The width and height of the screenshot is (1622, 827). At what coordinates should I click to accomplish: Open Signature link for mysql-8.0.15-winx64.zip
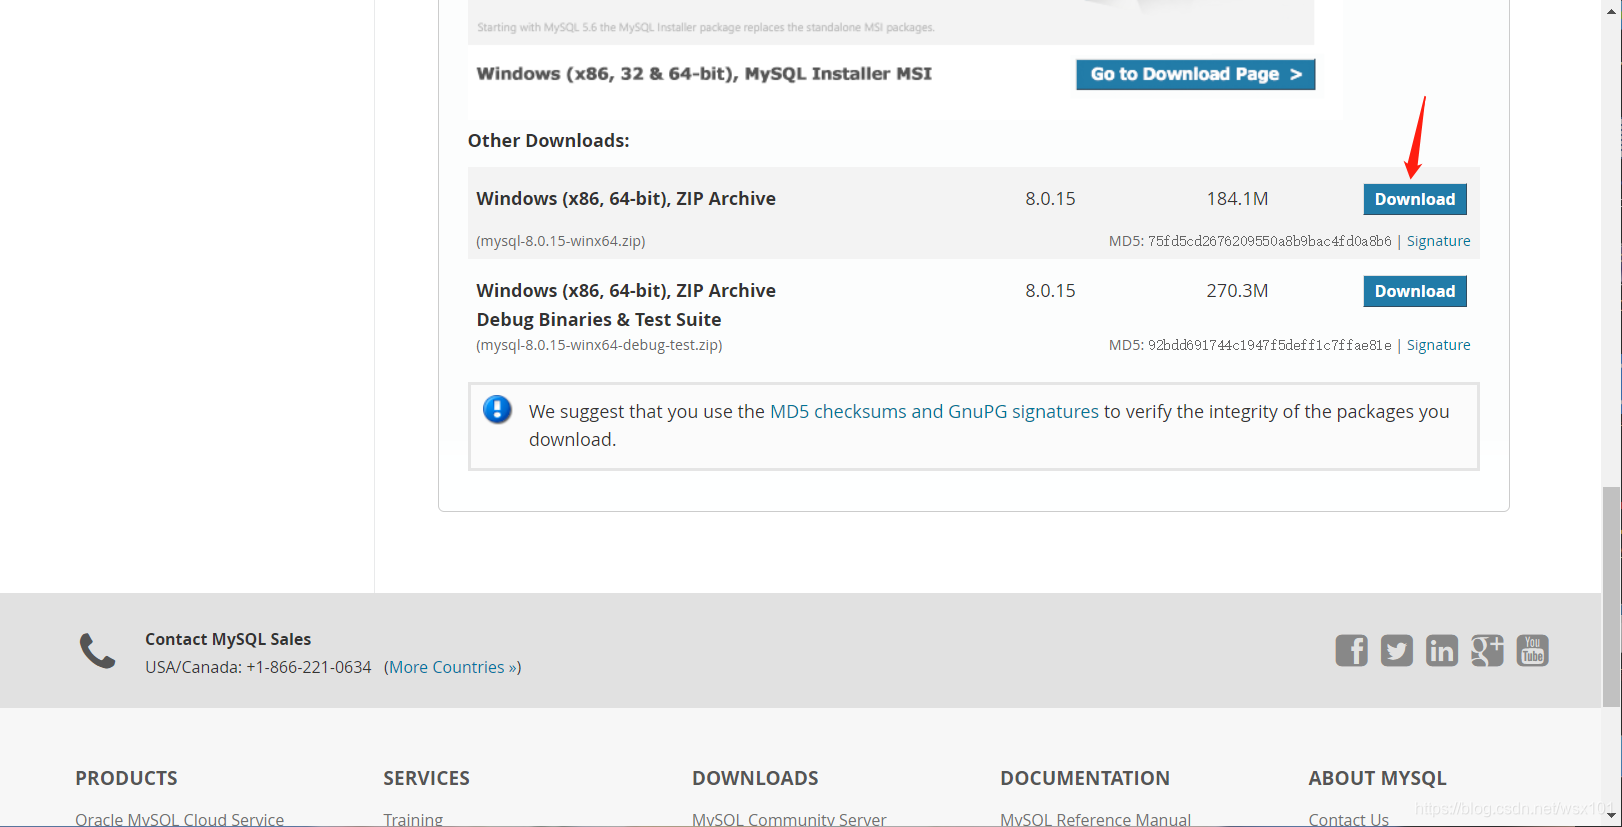(x=1438, y=241)
